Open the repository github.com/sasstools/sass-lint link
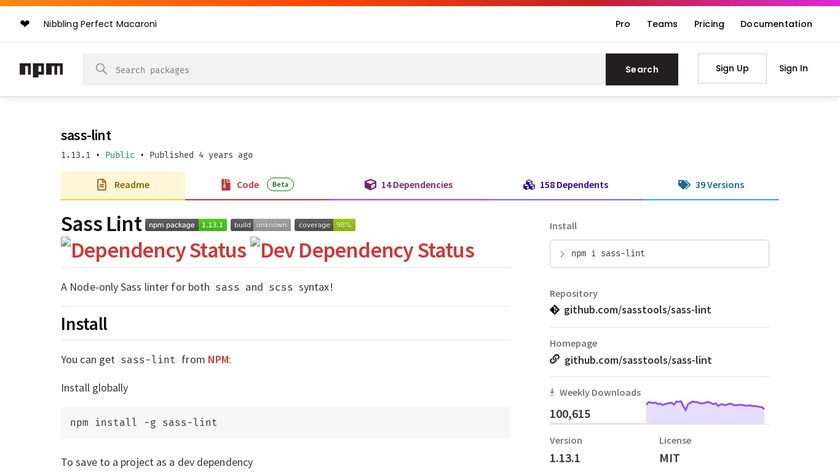 638,310
